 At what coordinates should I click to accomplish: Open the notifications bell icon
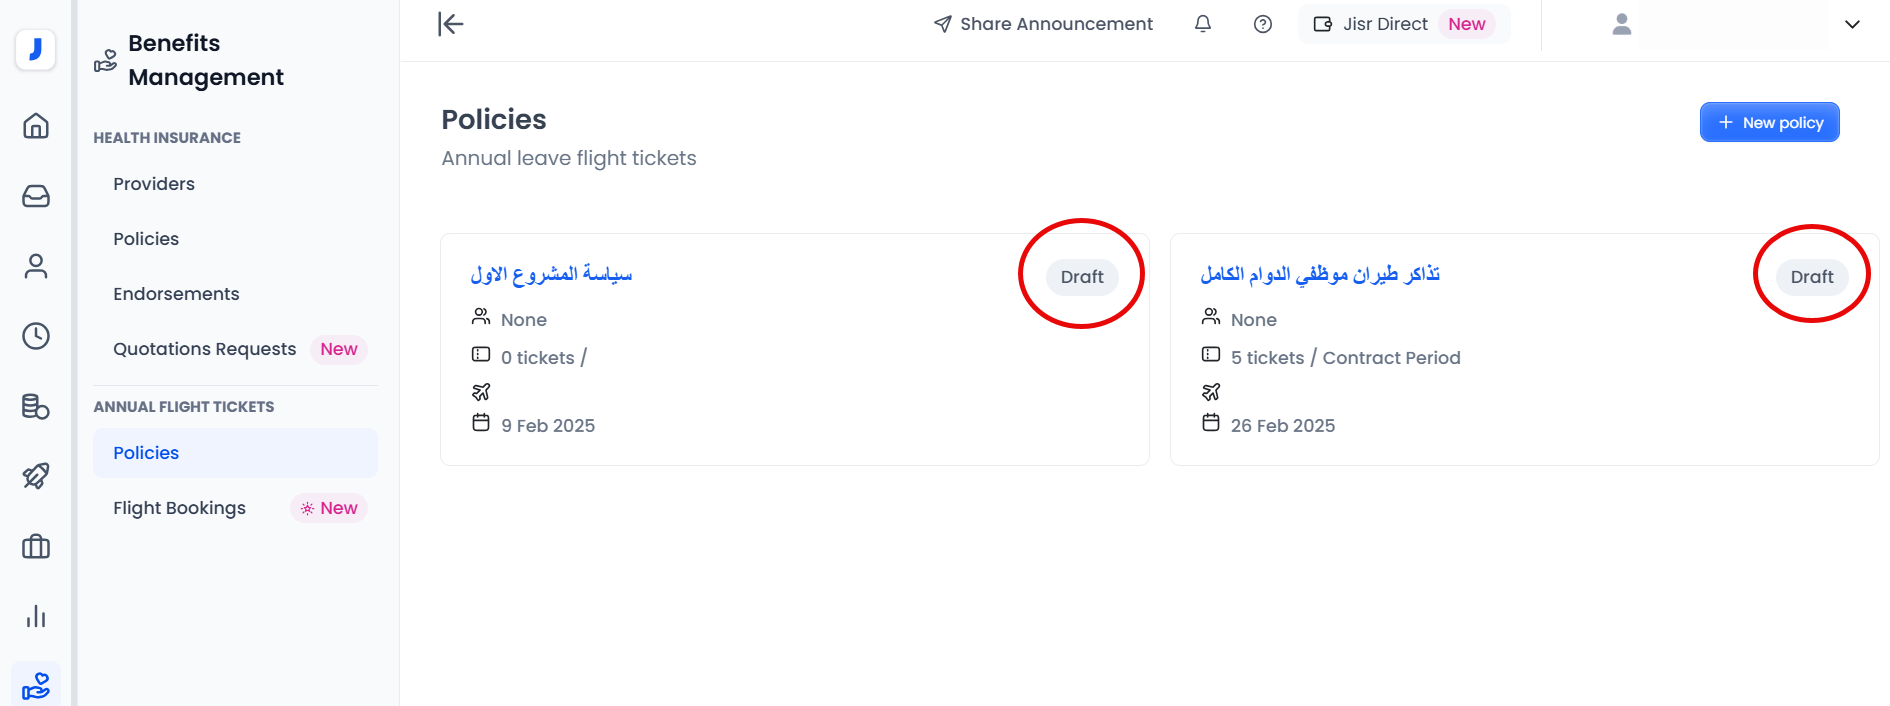click(x=1203, y=23)
